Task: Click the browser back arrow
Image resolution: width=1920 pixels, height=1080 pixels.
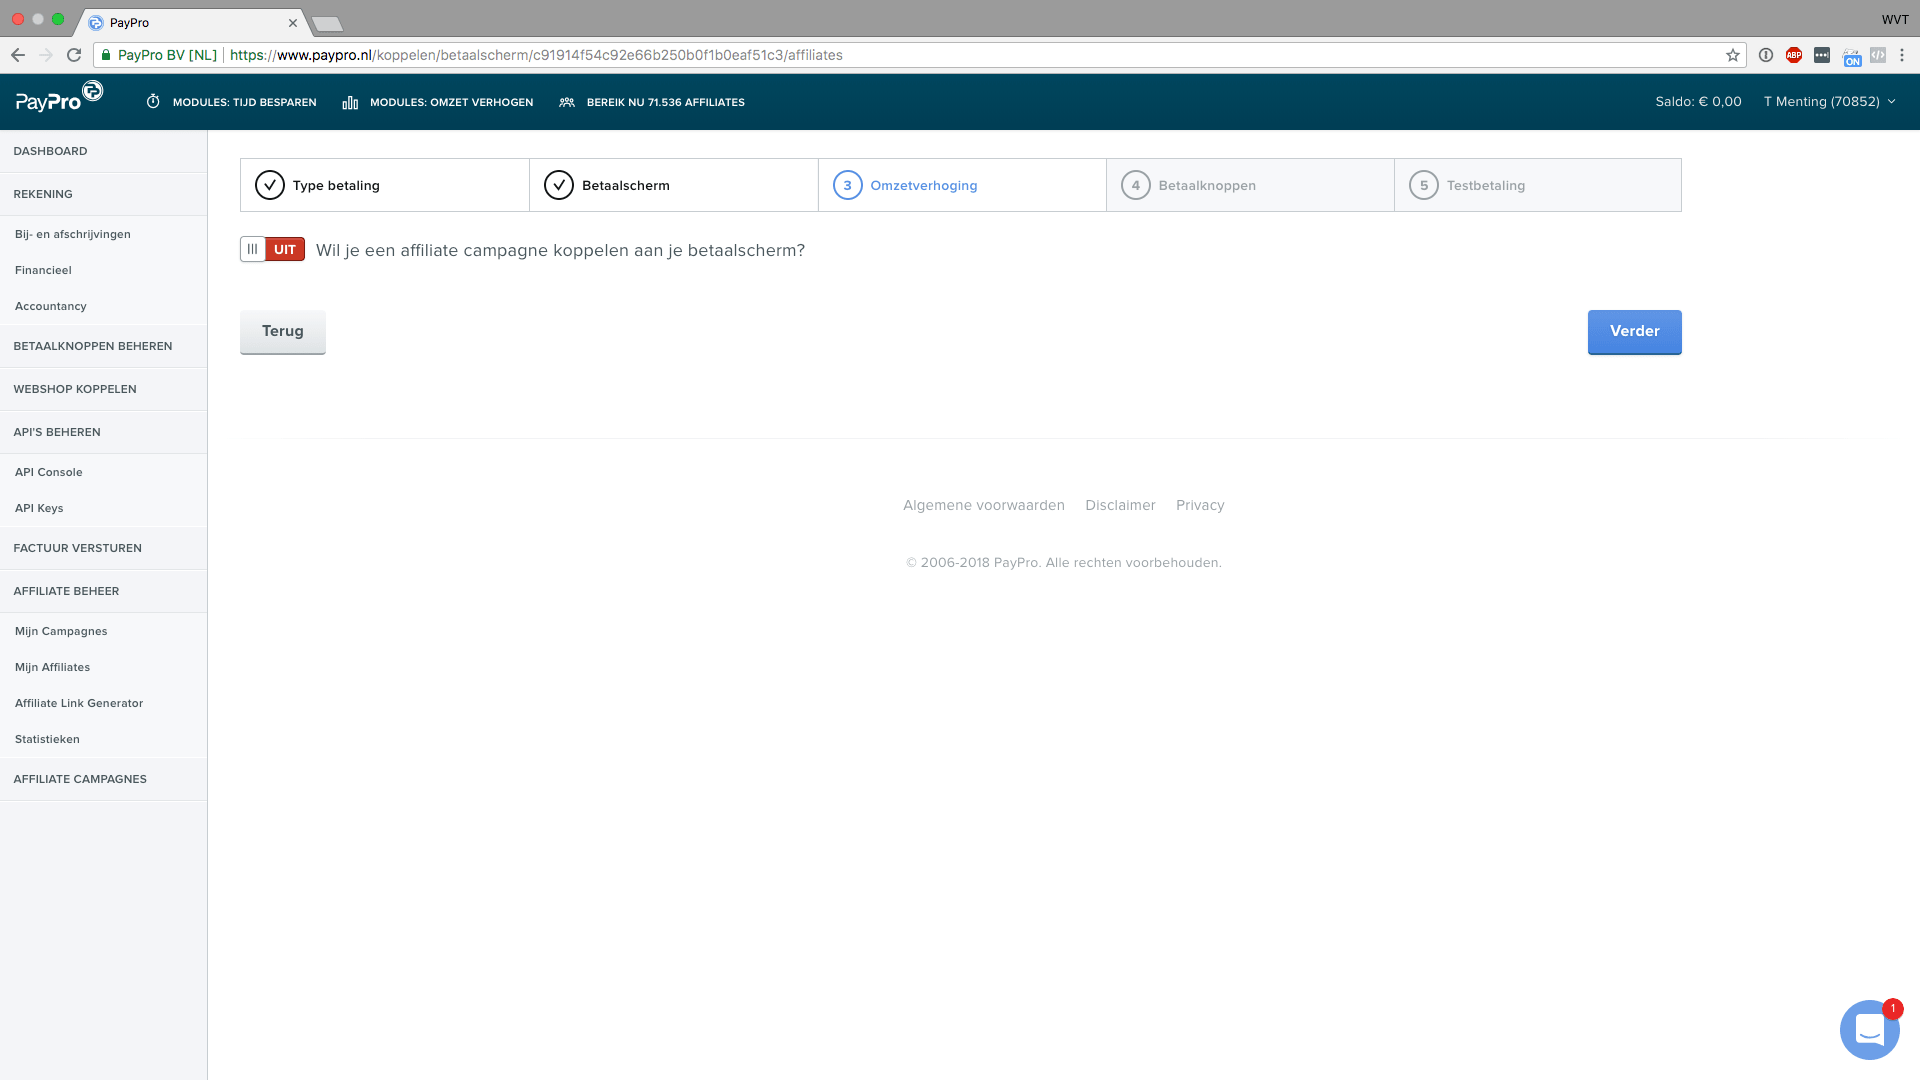Action: pyautogui.click(x=18, y=55)
